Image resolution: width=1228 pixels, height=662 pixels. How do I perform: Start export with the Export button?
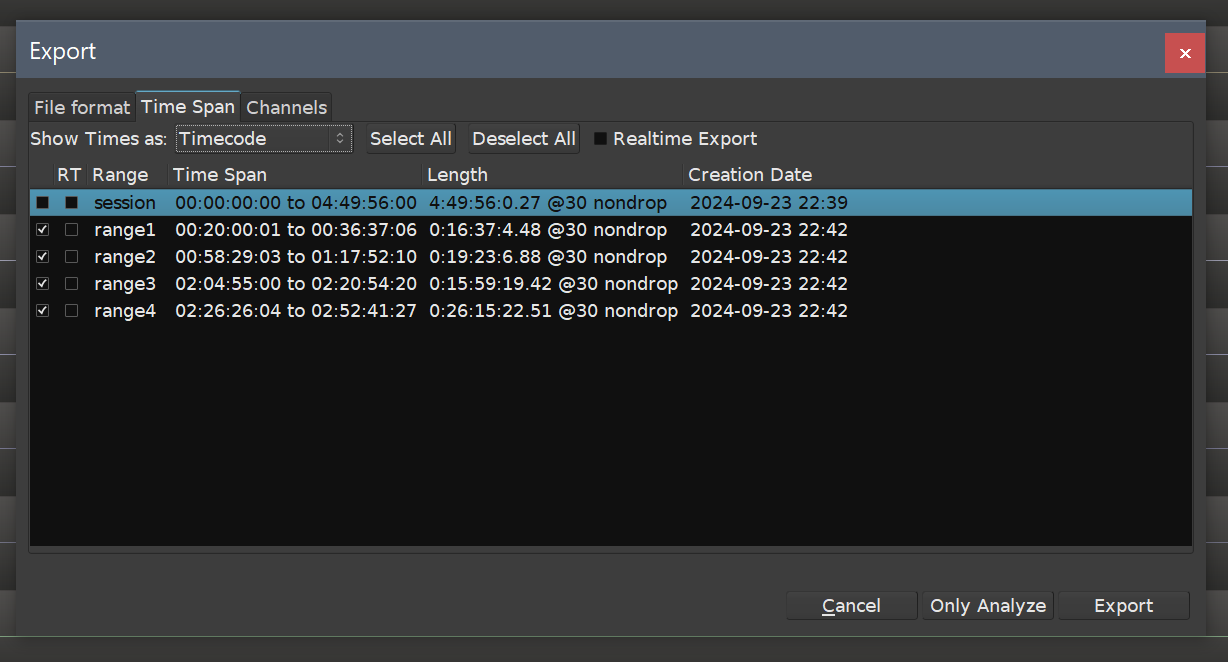click(1123, 606)
